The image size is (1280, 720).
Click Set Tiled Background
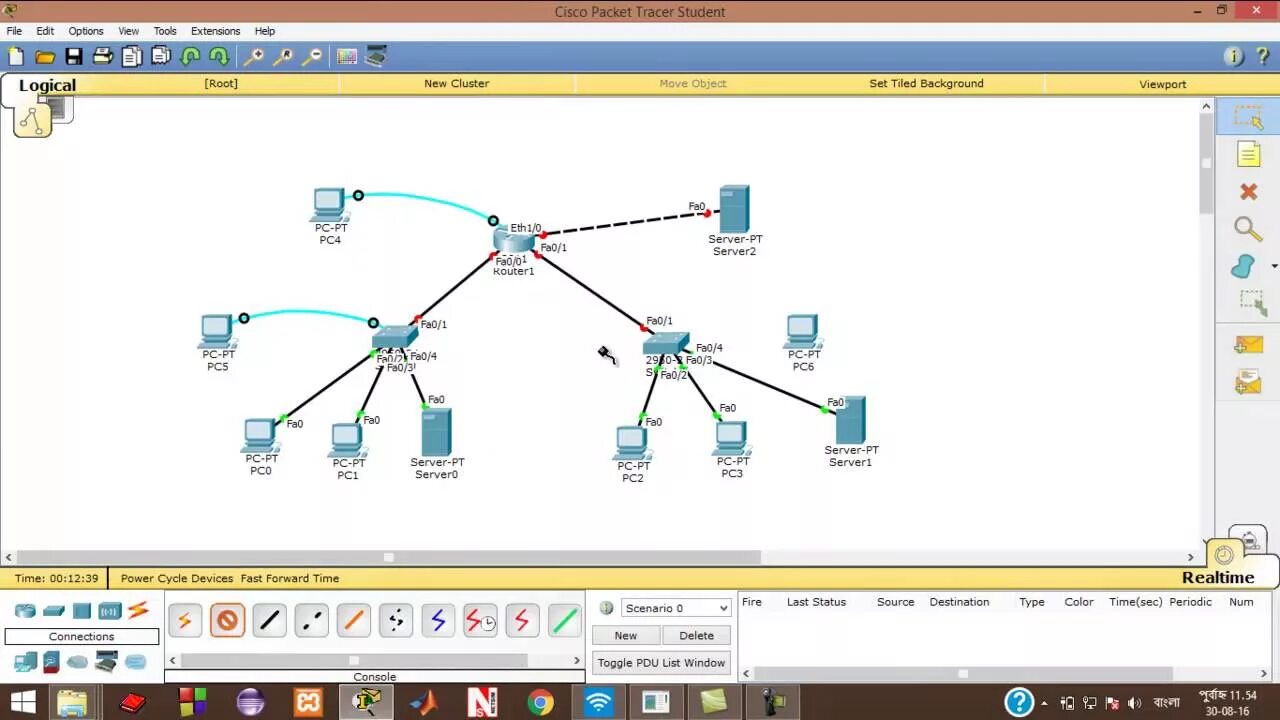pos(926,83)
